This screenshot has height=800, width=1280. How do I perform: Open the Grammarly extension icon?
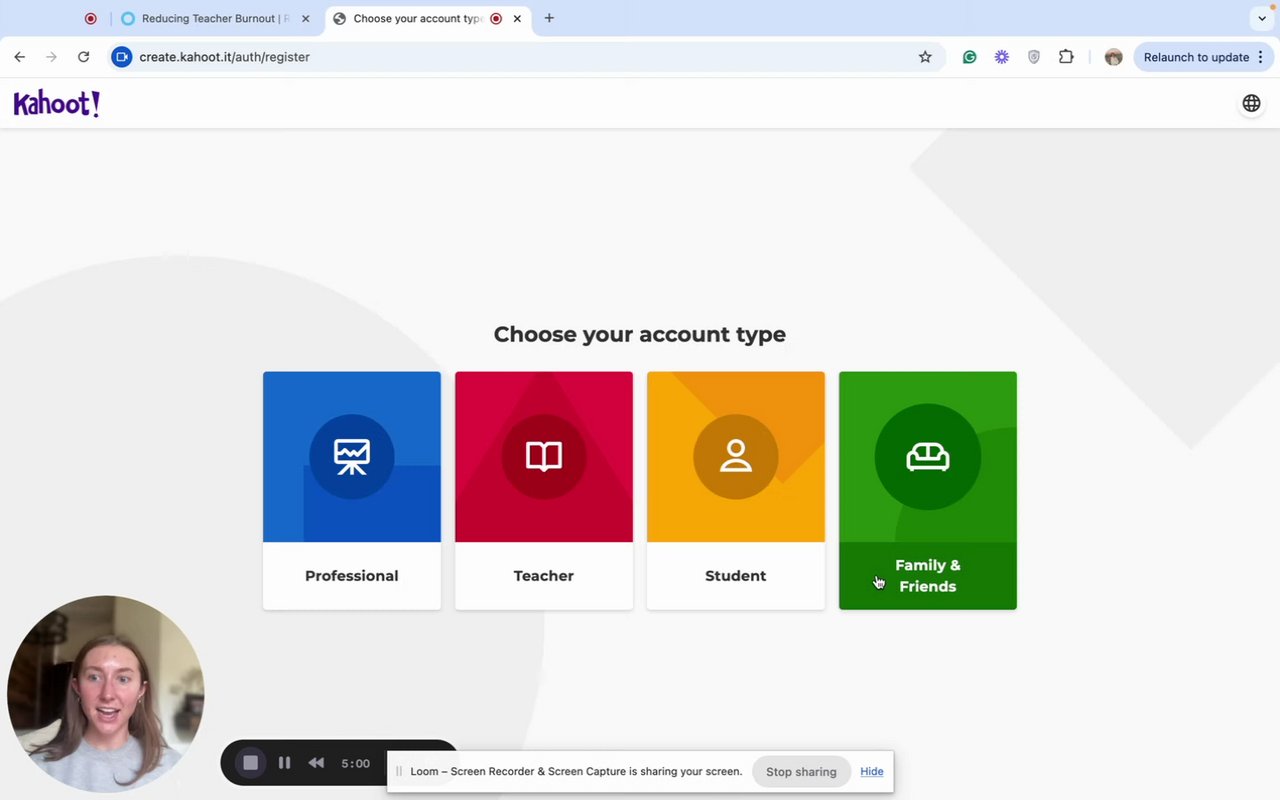[x=969, y=57]
